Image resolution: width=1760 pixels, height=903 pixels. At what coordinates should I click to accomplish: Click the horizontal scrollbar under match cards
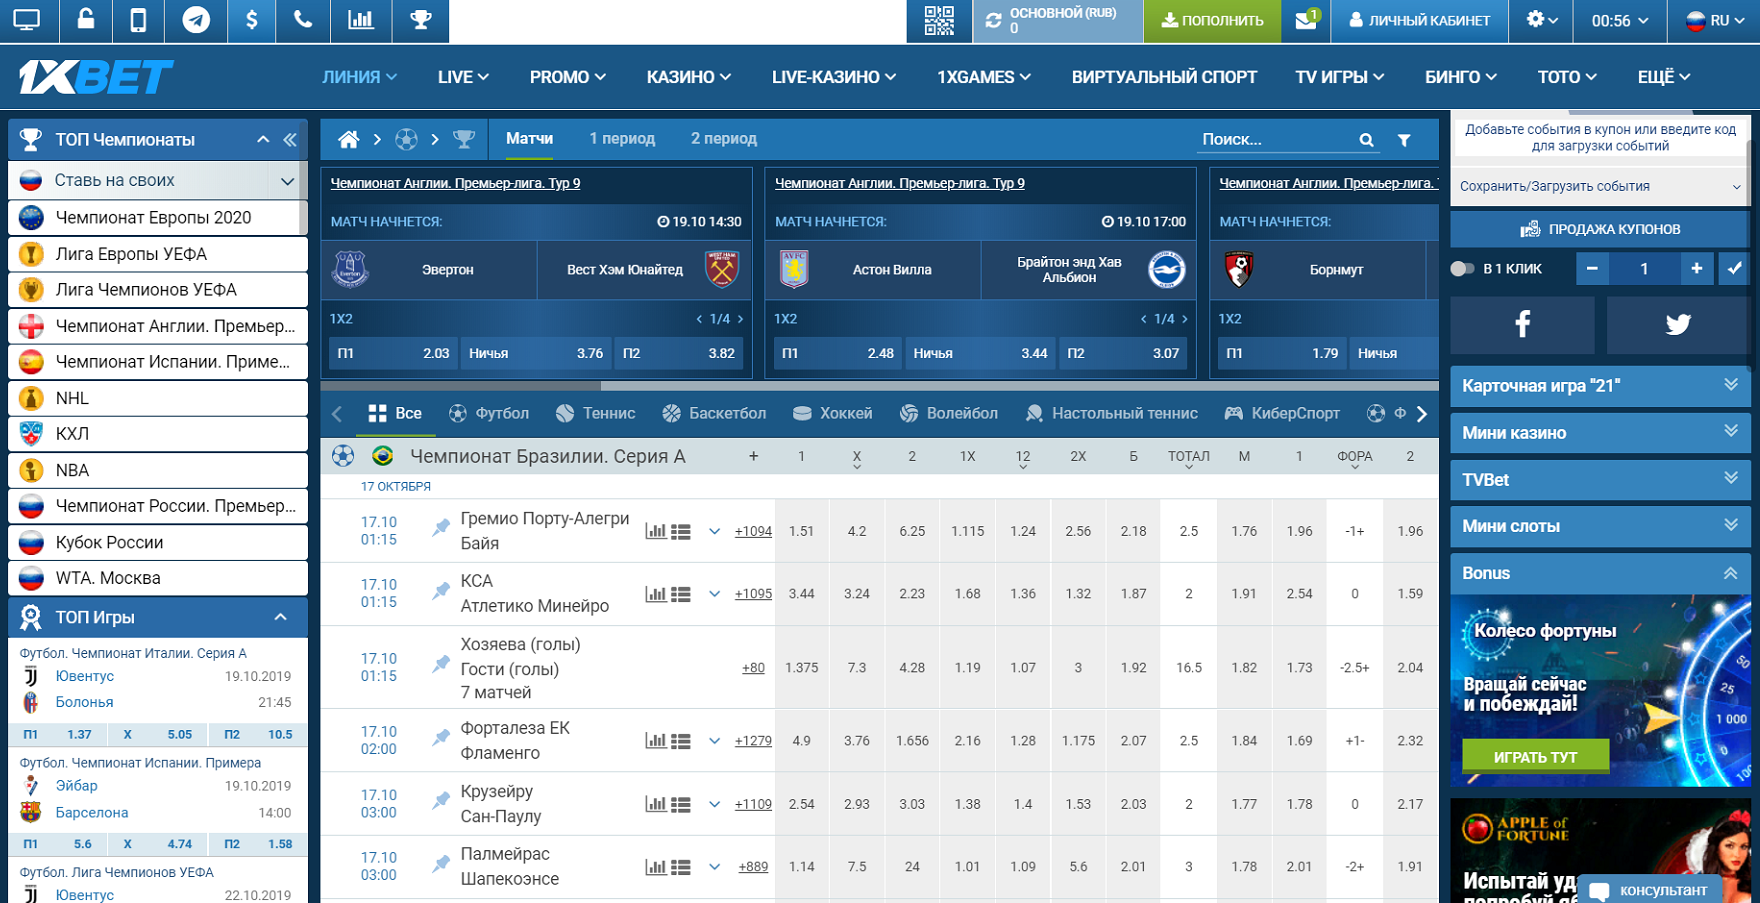(x=461, y=385)
